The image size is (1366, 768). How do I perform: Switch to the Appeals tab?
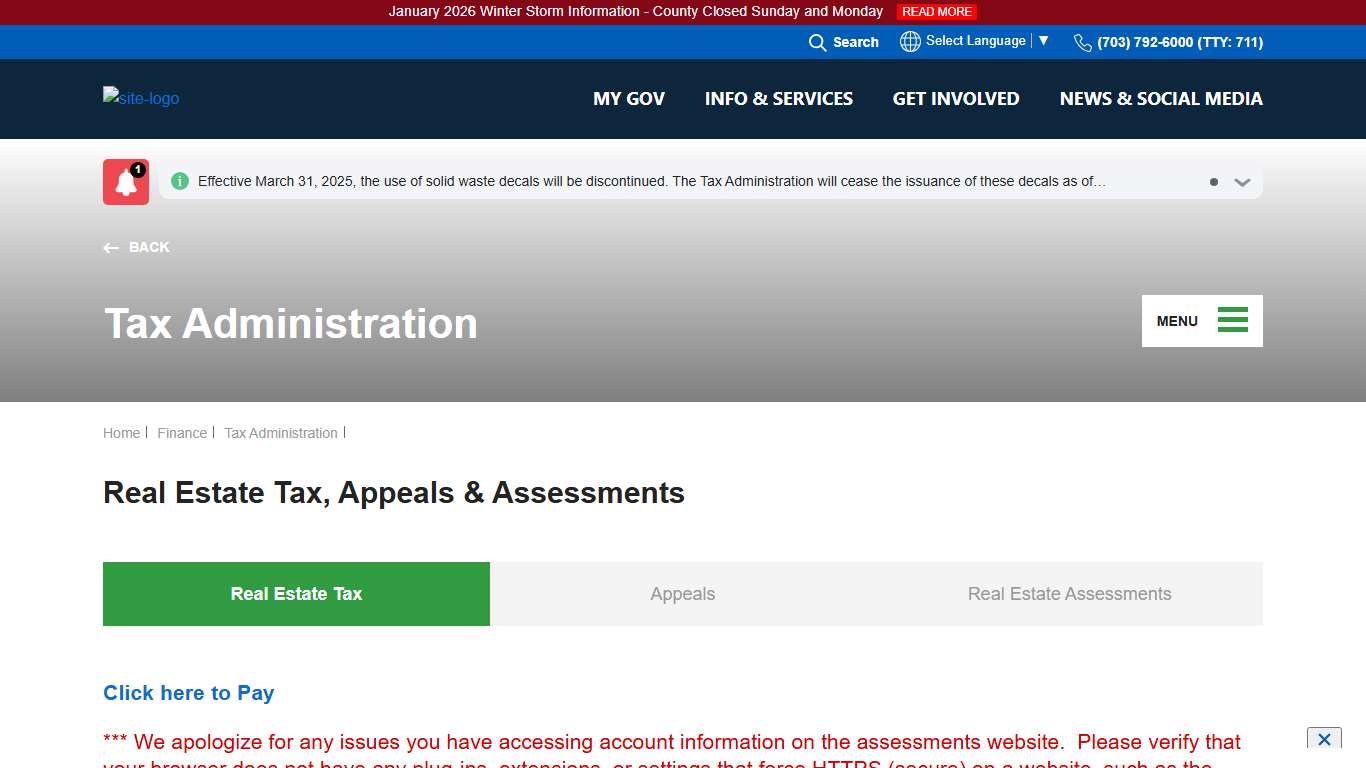(x=683, y=593)
